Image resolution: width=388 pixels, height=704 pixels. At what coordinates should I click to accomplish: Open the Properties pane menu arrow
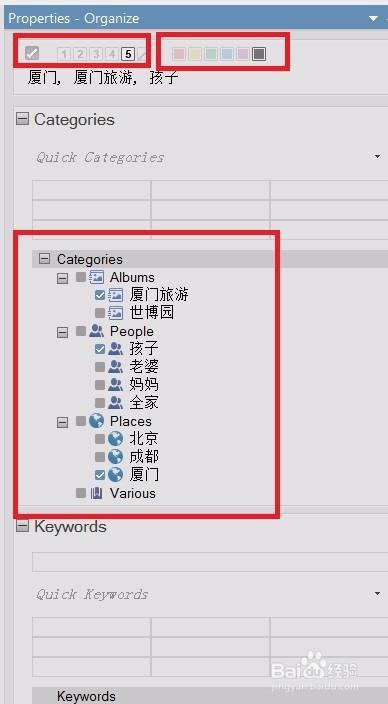tap(373, 18)
